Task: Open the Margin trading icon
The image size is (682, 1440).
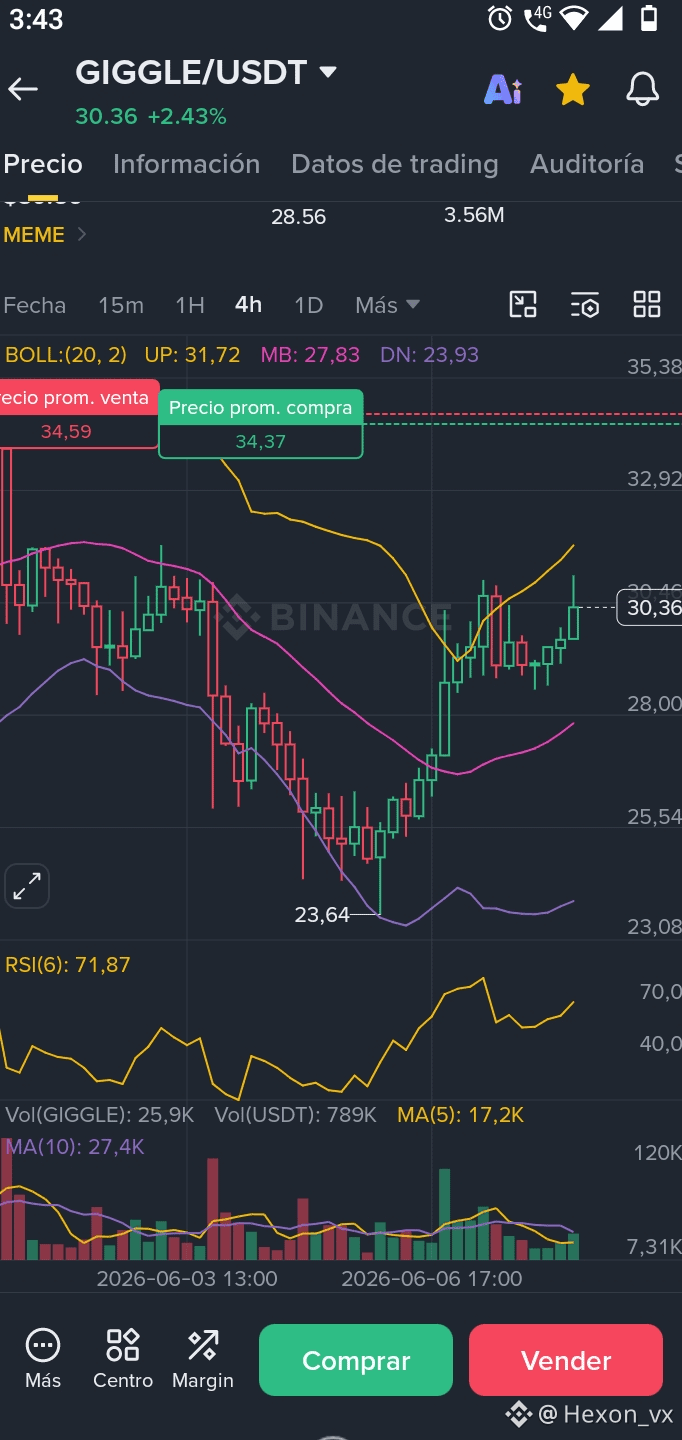Action: [x=203, y=1359]
